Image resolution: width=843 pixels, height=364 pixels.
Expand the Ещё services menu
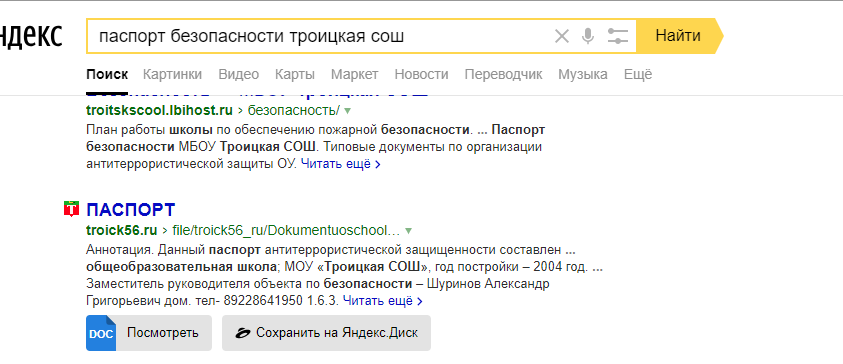point(638,74)
